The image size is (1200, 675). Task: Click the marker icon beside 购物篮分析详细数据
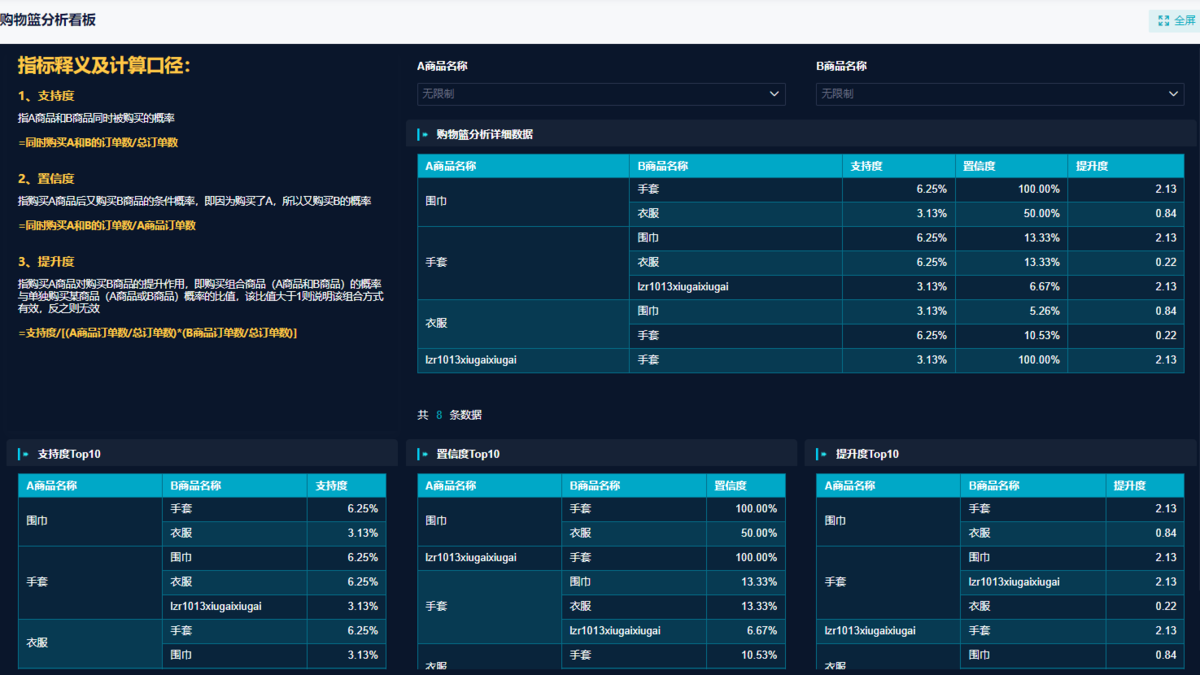point(424,134)
